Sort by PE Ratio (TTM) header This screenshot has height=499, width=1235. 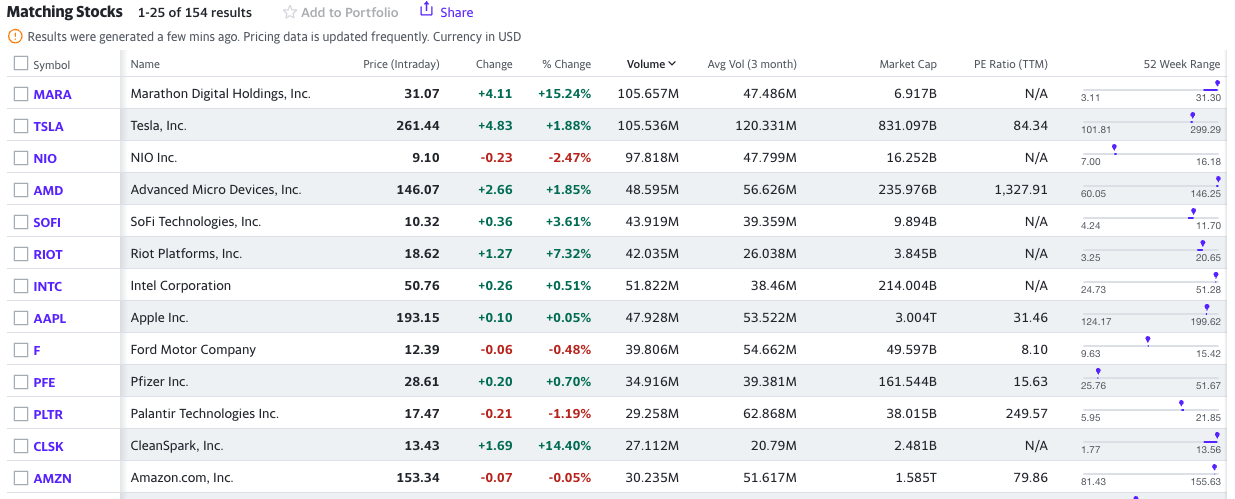(x=1011, y=64)
